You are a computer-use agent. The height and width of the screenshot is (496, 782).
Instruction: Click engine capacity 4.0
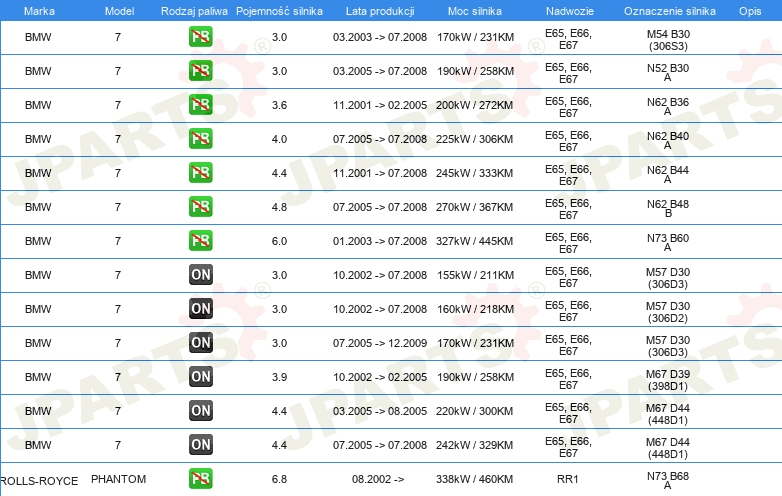tap(279, 139)
